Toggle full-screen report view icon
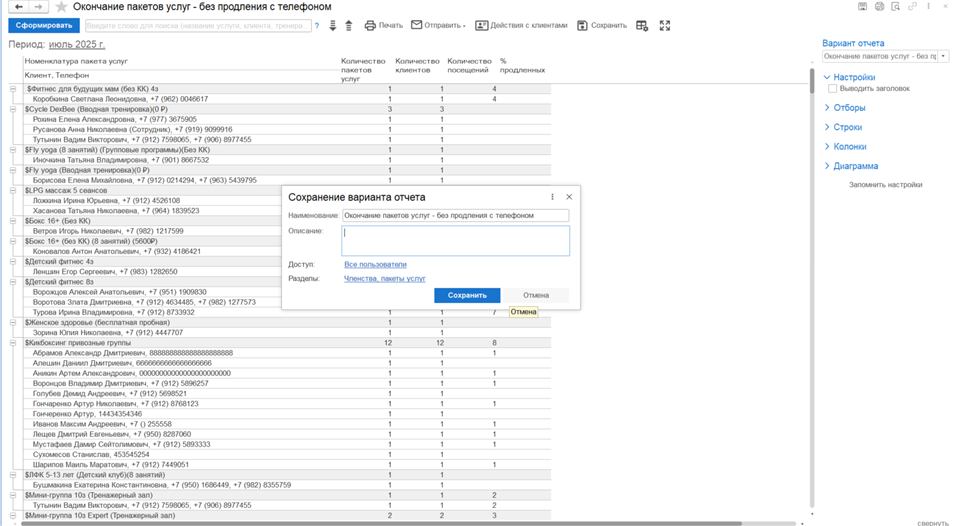This screenshot has width=960, height=526. tap(665, 26)
